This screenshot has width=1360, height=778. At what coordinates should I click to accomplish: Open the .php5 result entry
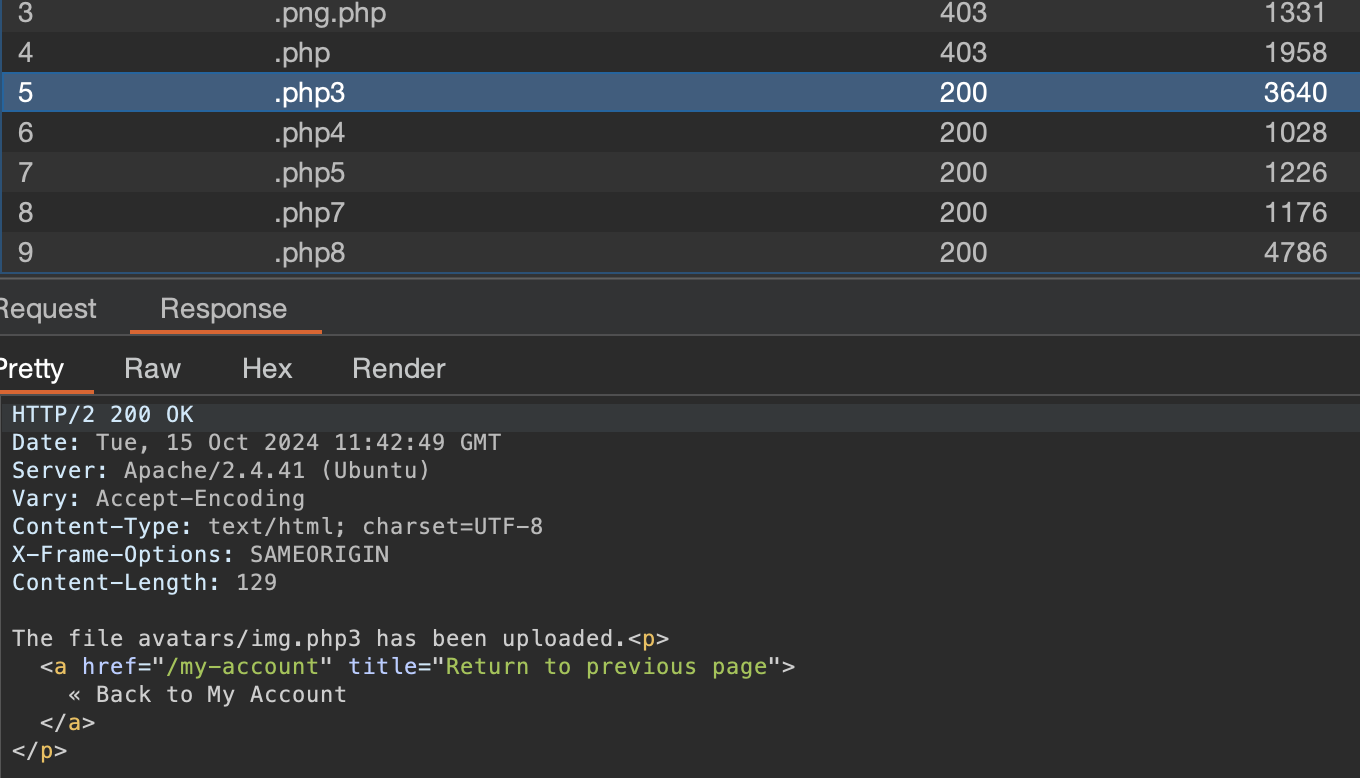pos(309,173)
